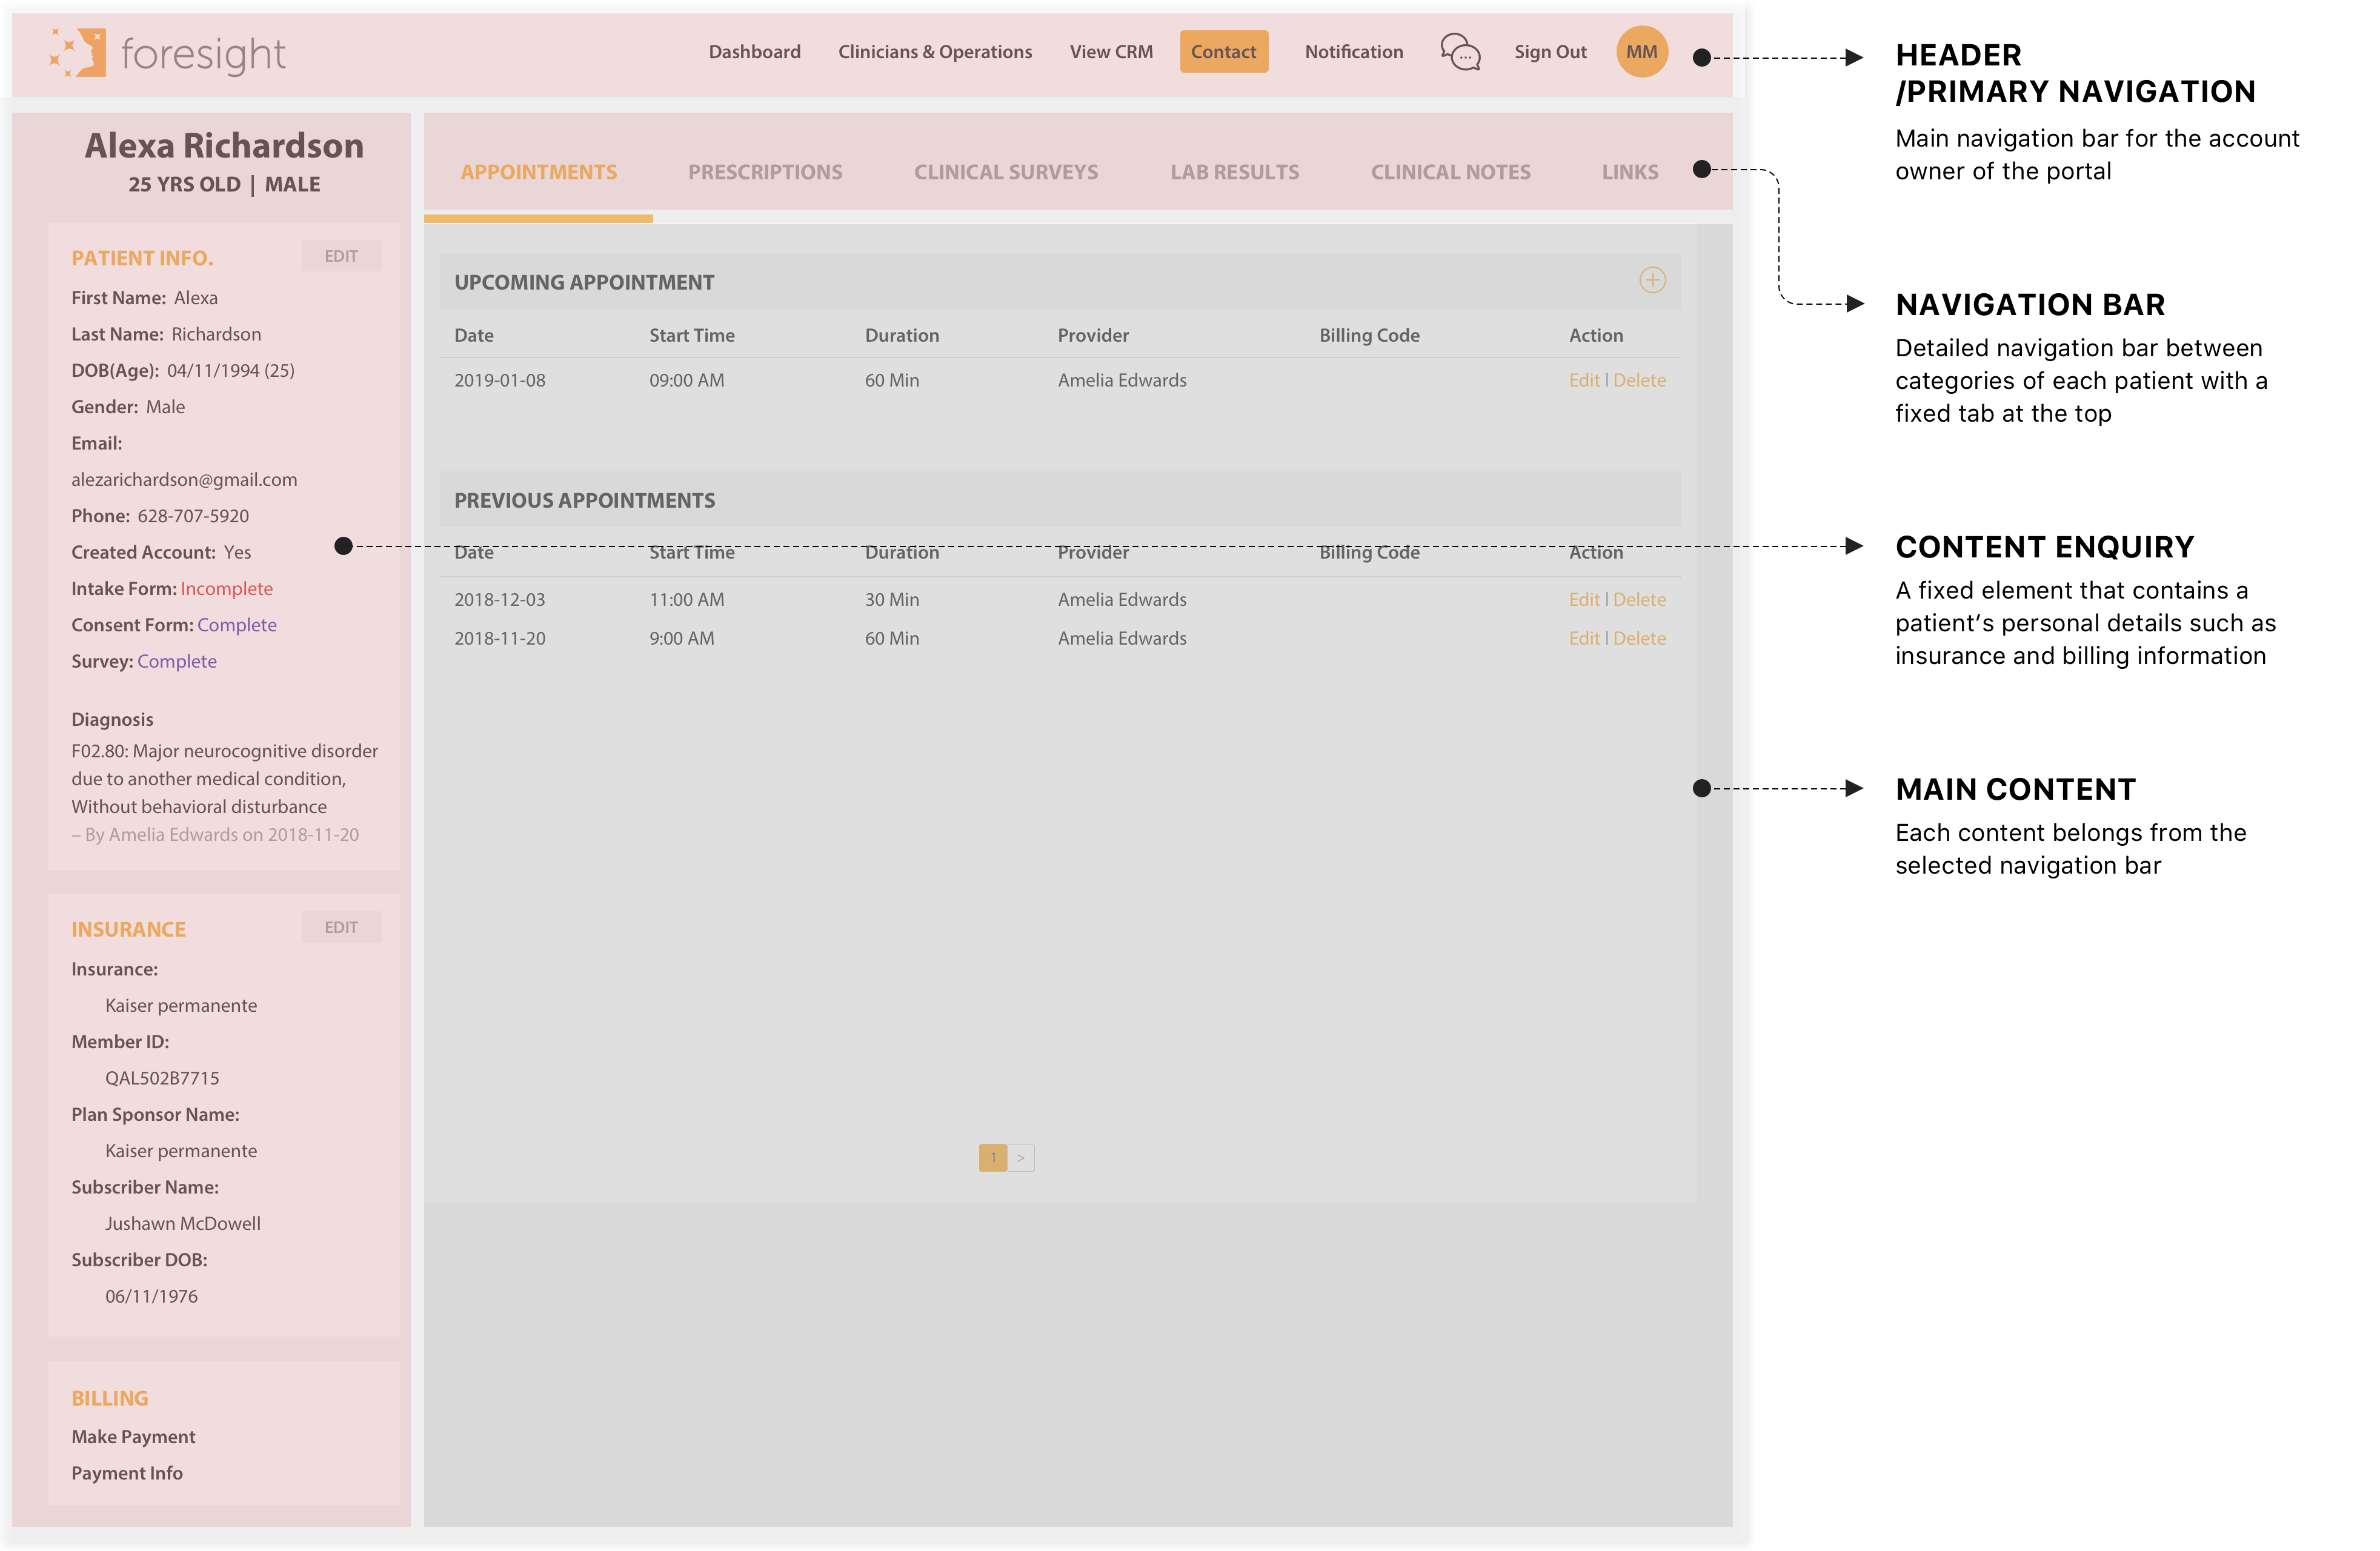
Task: Select page 1 in the pagination control
Action: pos(994,1157)
